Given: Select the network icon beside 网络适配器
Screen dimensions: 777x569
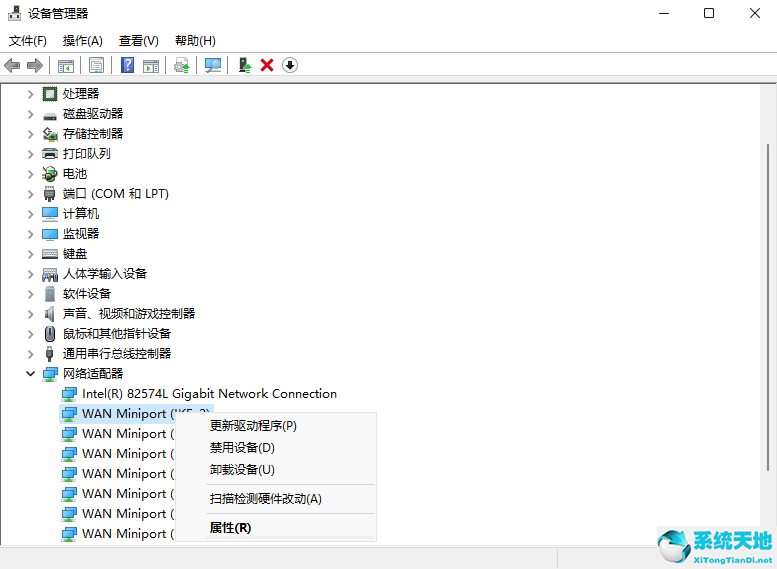Looking at the screenshot, I should pos(50,374).
